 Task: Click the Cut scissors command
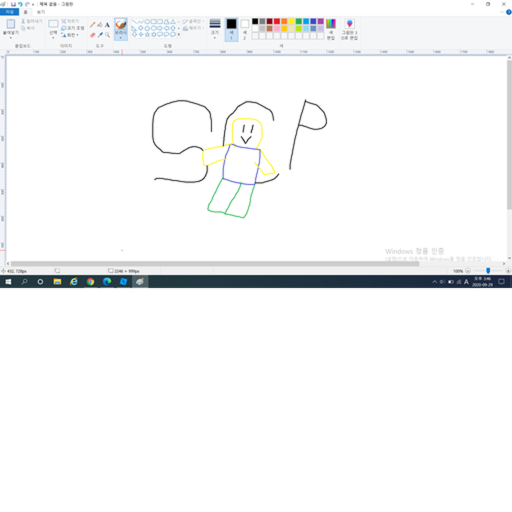coord(32,21)
